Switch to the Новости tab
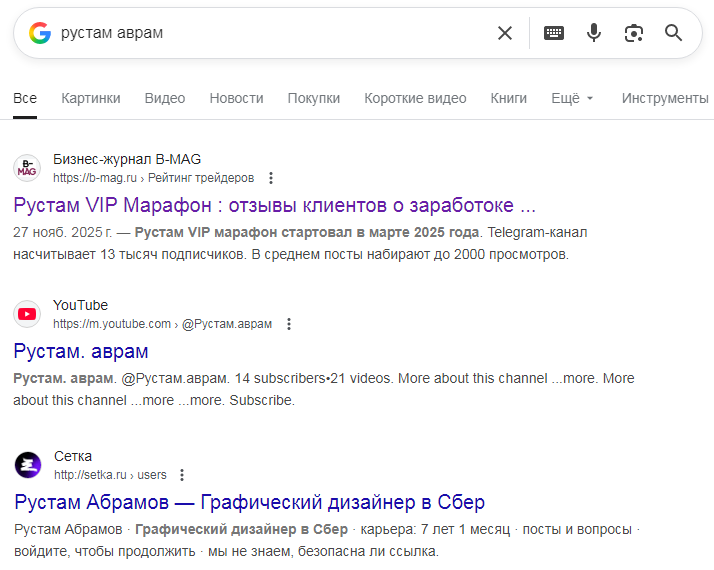Screen dimensions: 714x570 point(236,98)
